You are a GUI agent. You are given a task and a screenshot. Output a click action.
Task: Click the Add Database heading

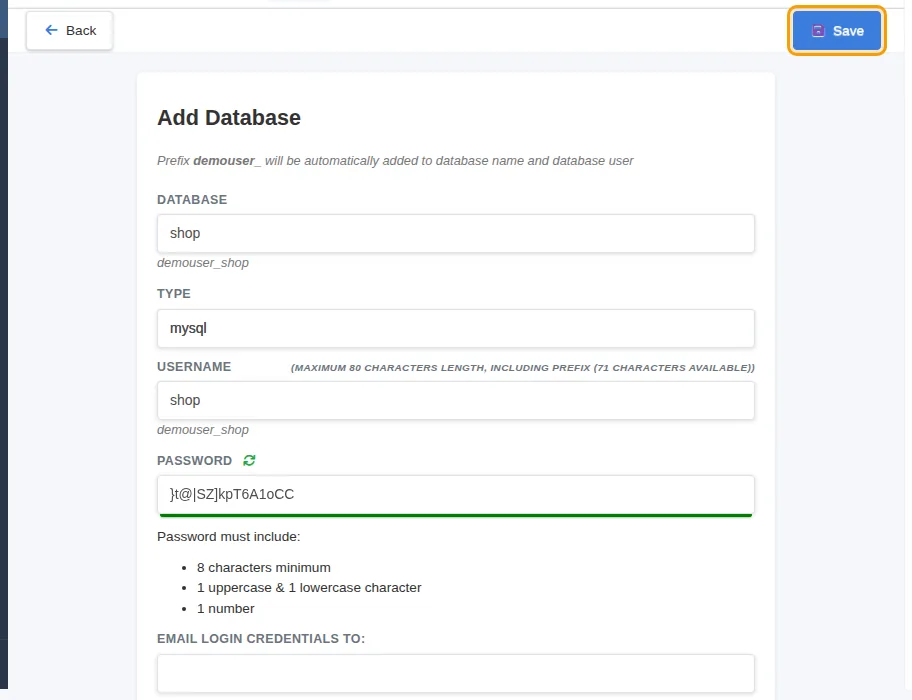(x=229, y=117)
